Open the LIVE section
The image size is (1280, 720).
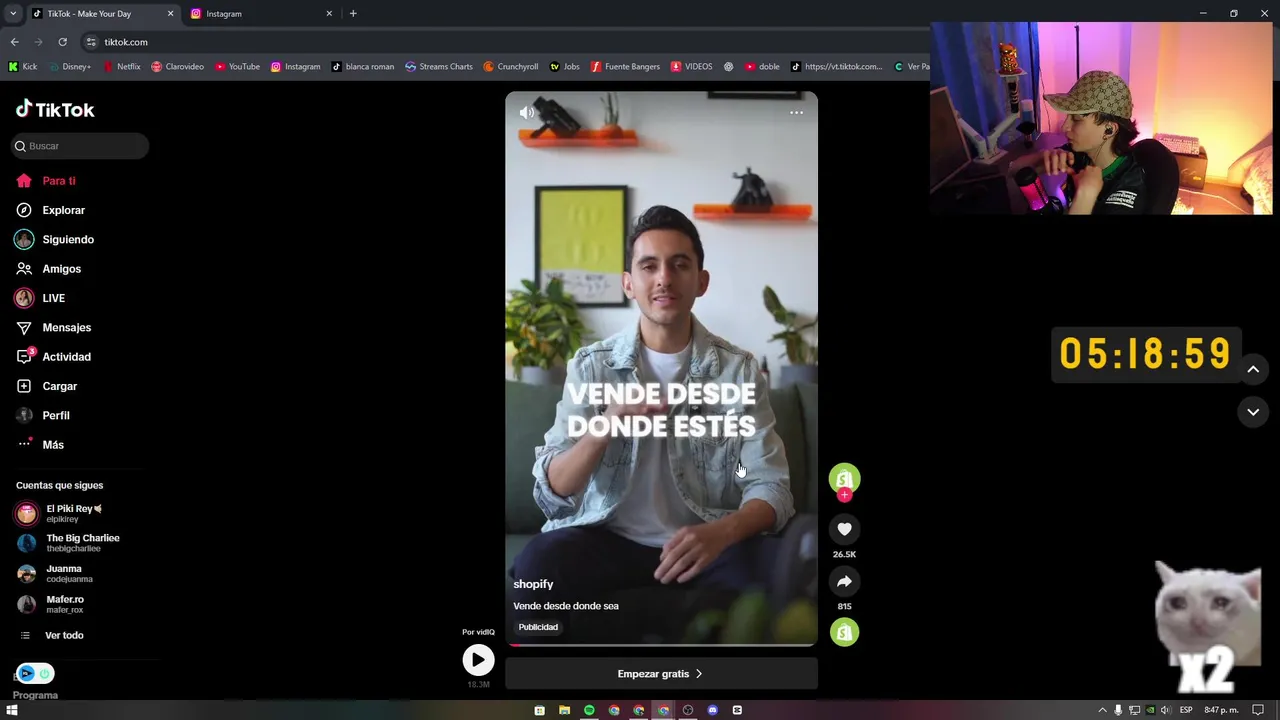click(54, 298)
